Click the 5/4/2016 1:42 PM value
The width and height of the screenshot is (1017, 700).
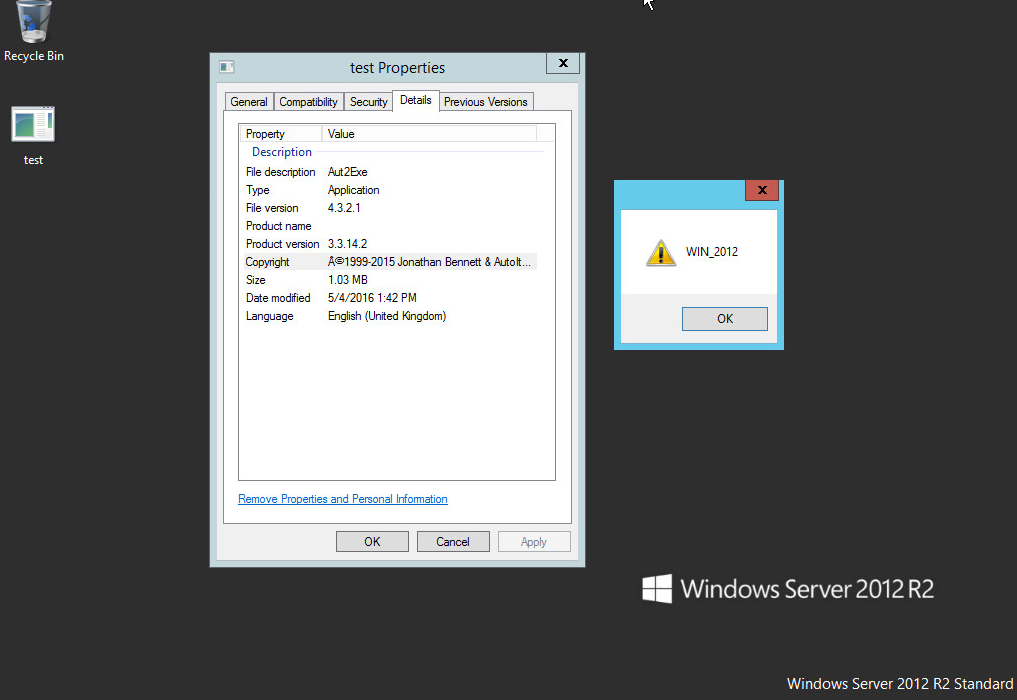pyautogui.click(x=372, y=298)
